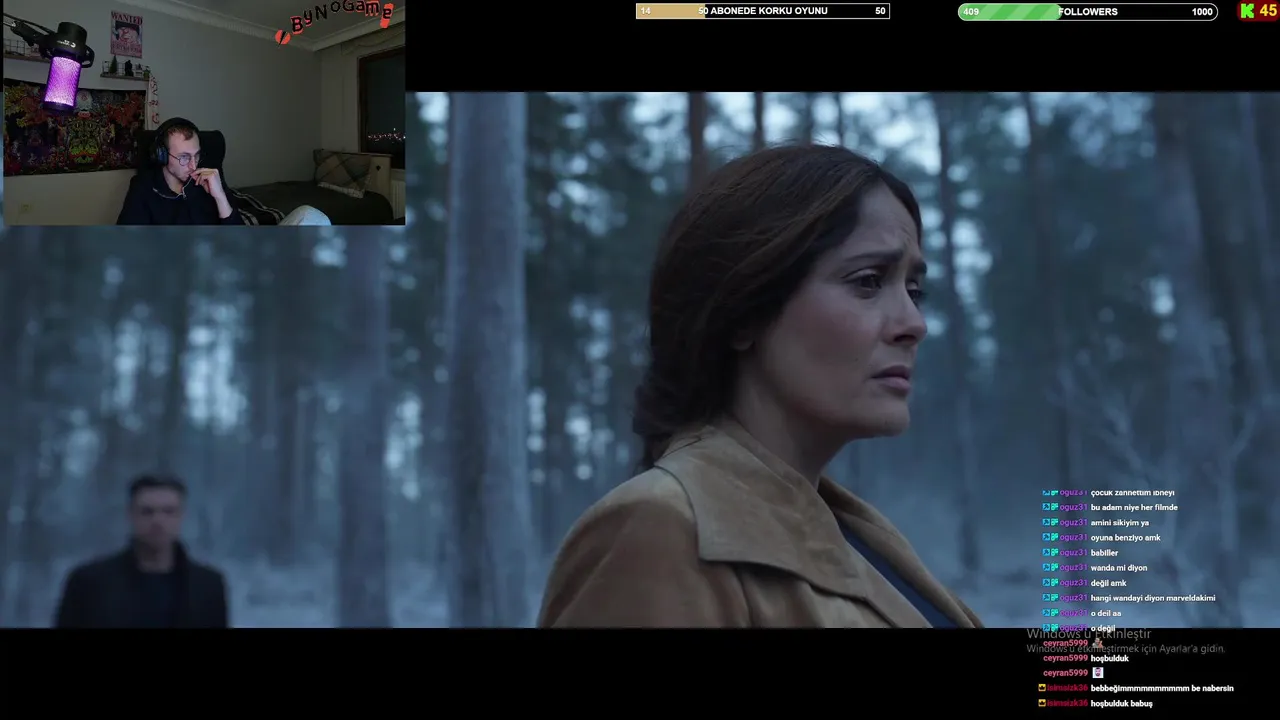Image resolution: width=1280 pixels, height=720 pixels.
Task: Click chat message 'hangi wandayi diyon marveldakimi'
Action: 1152,597
